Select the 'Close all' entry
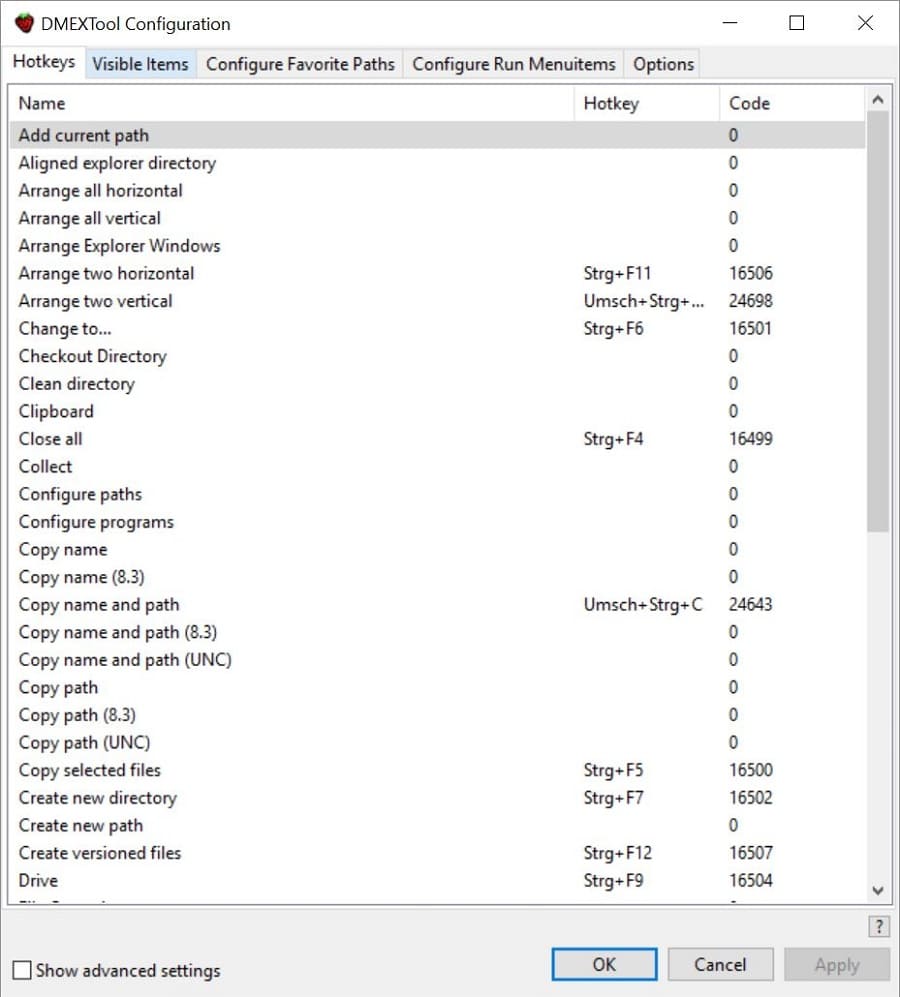This screenshot has height=997, width=900. pos(438,439)
